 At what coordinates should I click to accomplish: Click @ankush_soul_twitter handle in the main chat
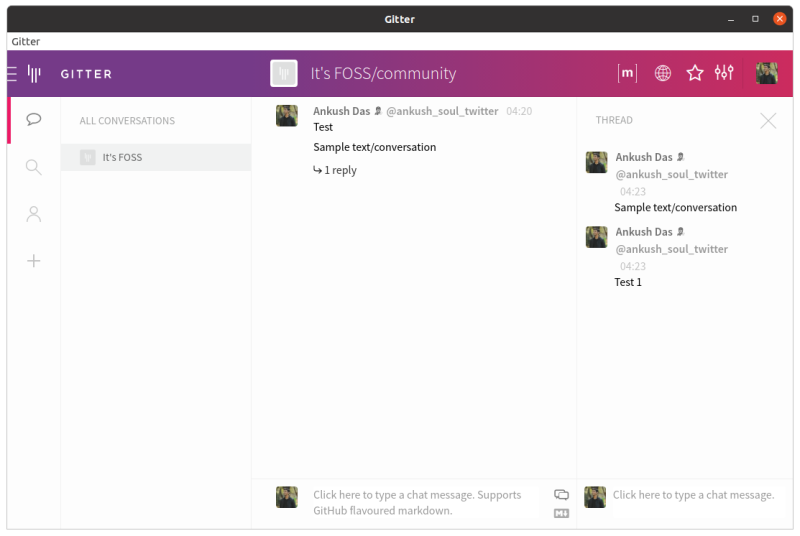pos(442,111)
